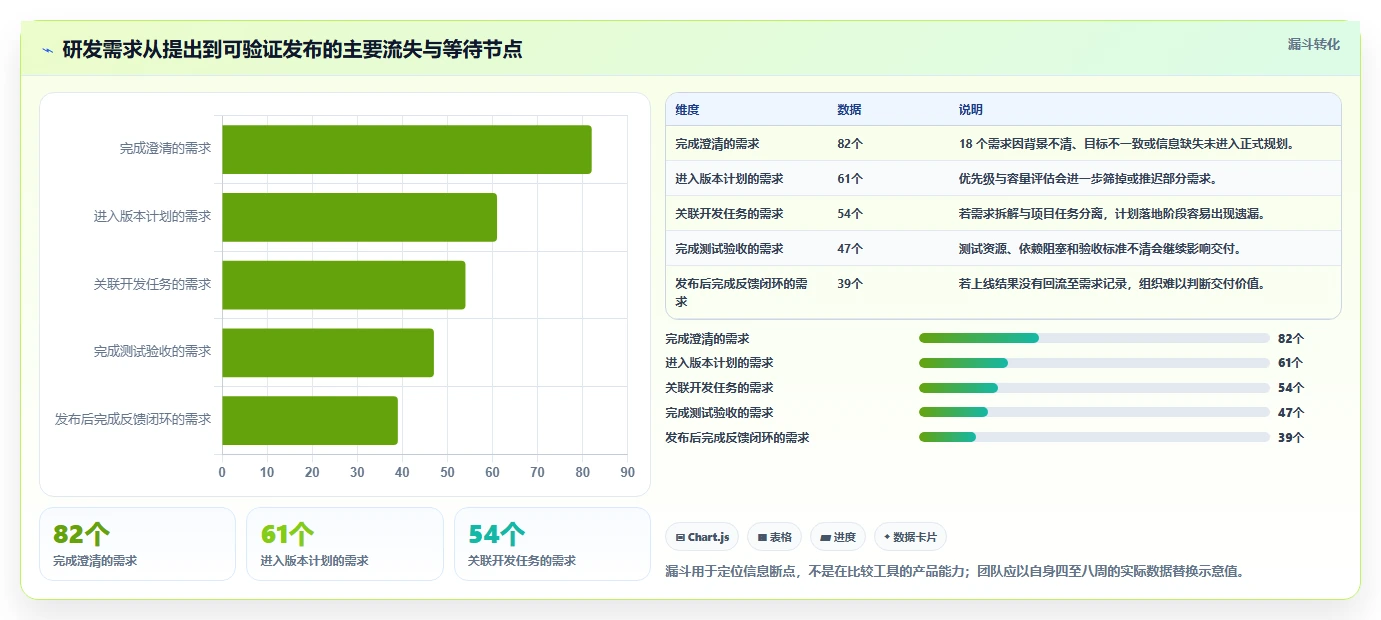
Task: Click the chart bar for 进入版本计划的需求
Action: click(359, 217)
